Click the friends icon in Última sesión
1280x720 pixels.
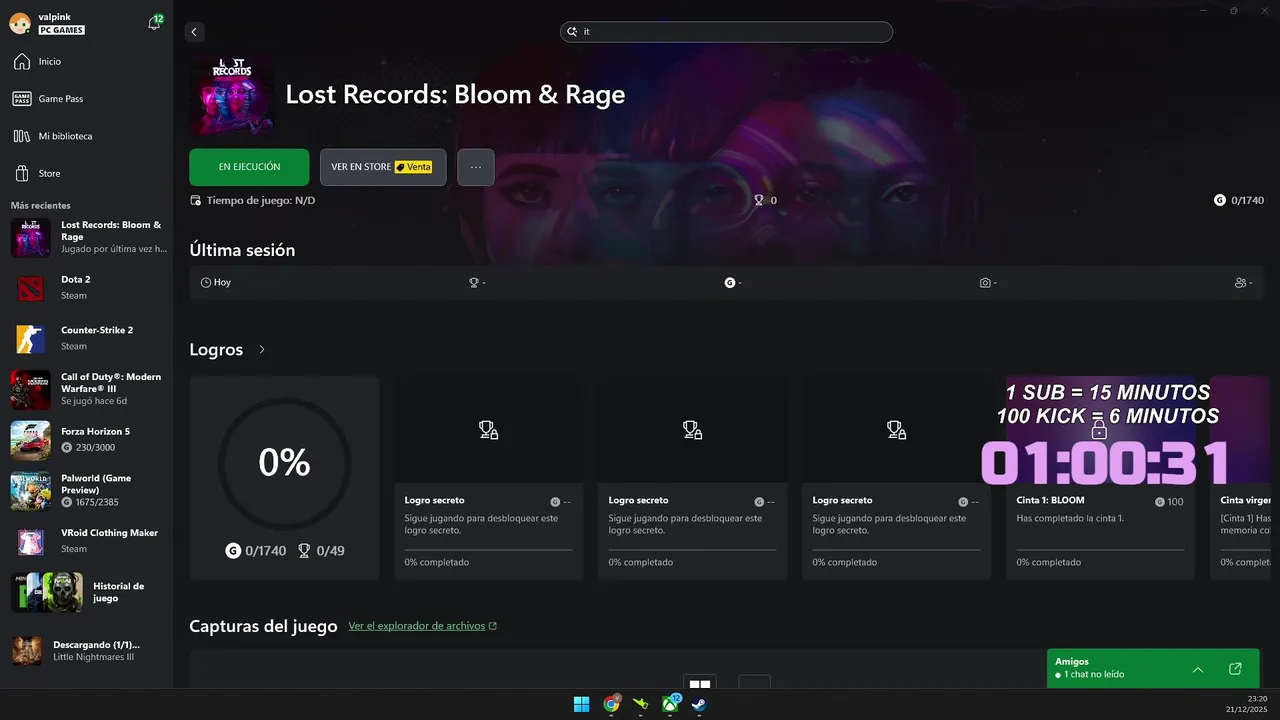click(x=1241, y=283)
